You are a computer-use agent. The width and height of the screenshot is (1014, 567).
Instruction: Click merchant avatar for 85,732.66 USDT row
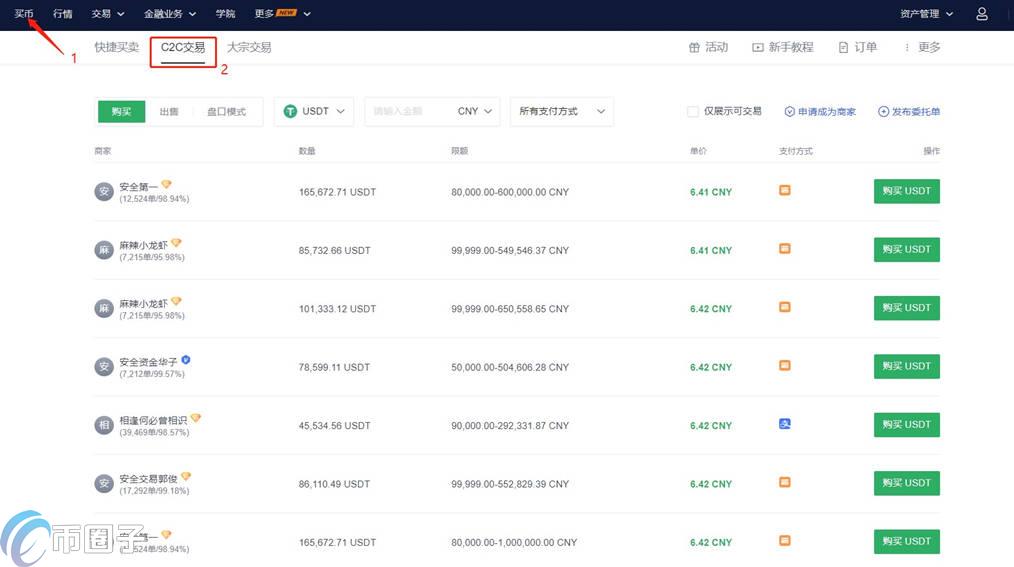click(x=104, y=250)
